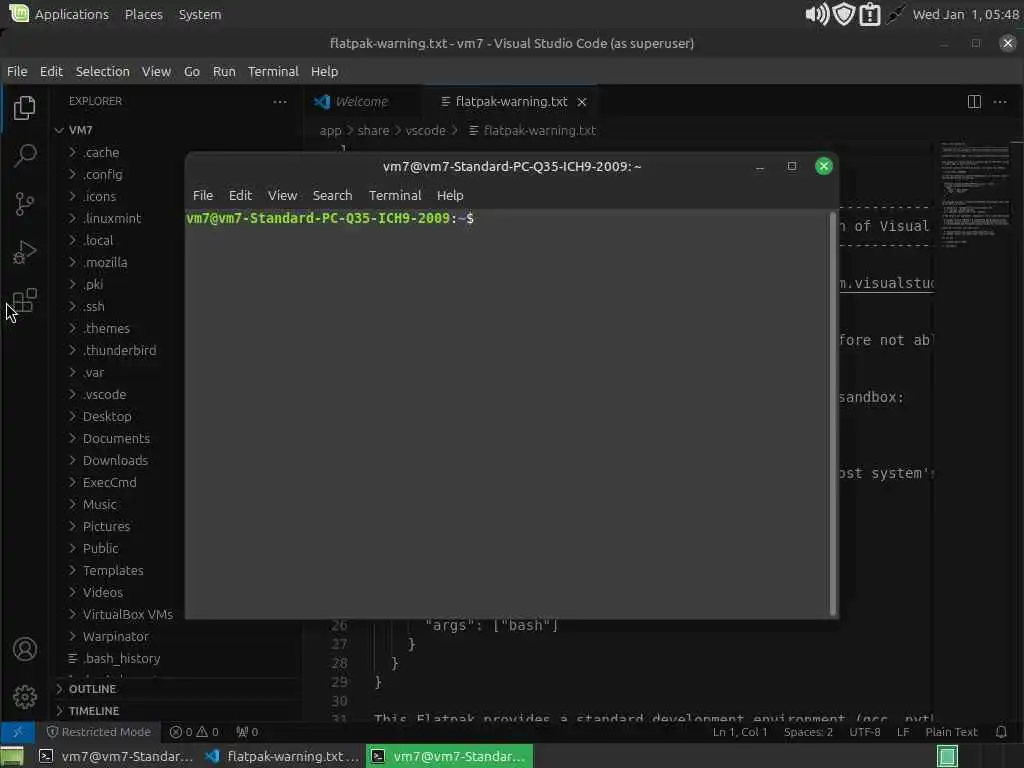Expand the TIMELINE section

(x=93, y=711)
